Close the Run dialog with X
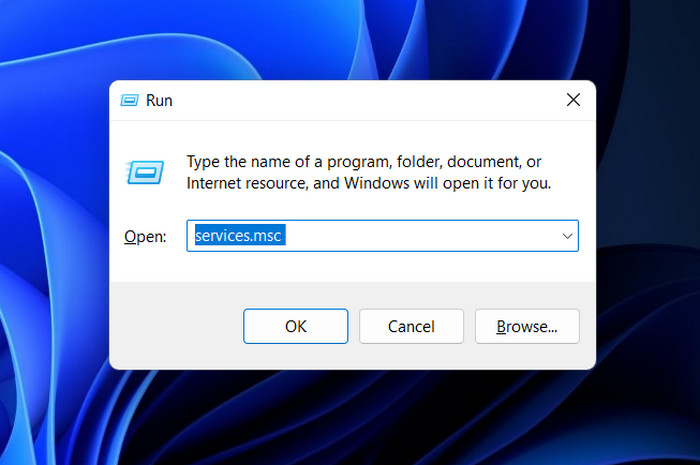This screenshot has height=465, width=700. point(573,100)
